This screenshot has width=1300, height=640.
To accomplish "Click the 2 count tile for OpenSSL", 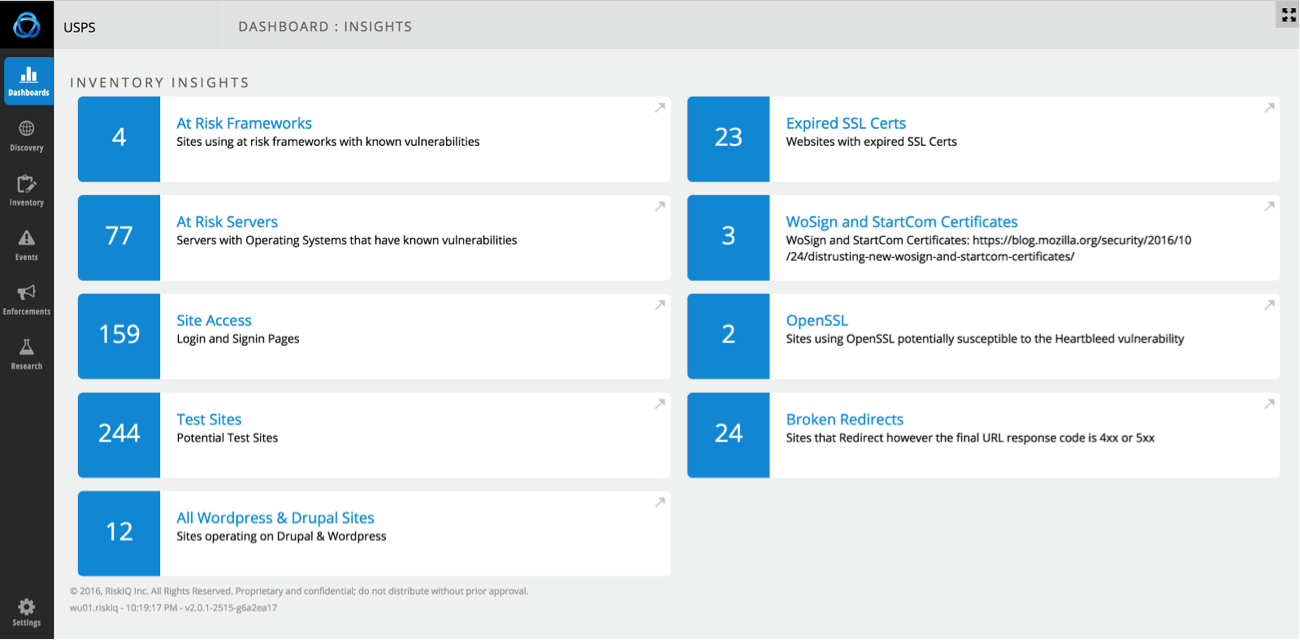I will coord(728,336).
